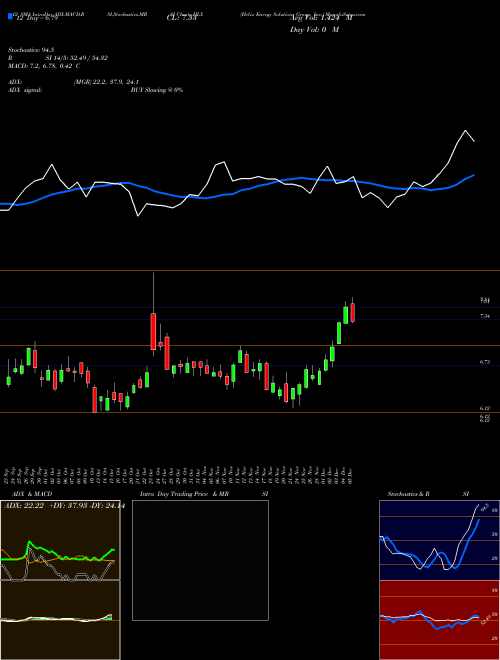Image resolution: width=500 pixels, height=660 pixels.
Task: Click the 'Intra Day Trading Price & MR' title
Action: click(184, 494)
